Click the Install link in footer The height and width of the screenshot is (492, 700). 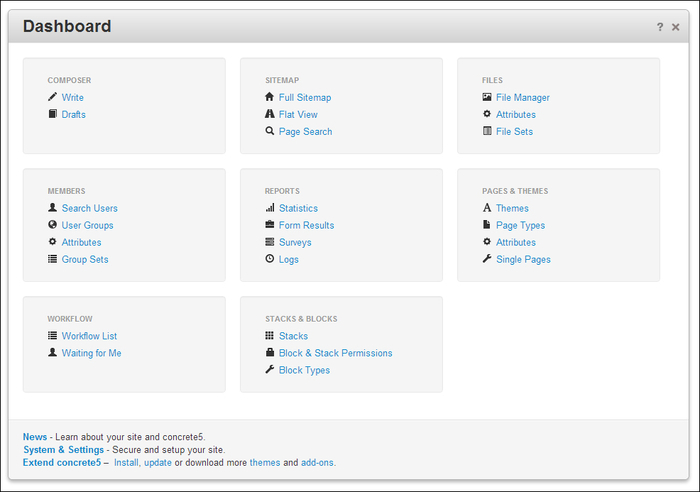tap(126, 463)
